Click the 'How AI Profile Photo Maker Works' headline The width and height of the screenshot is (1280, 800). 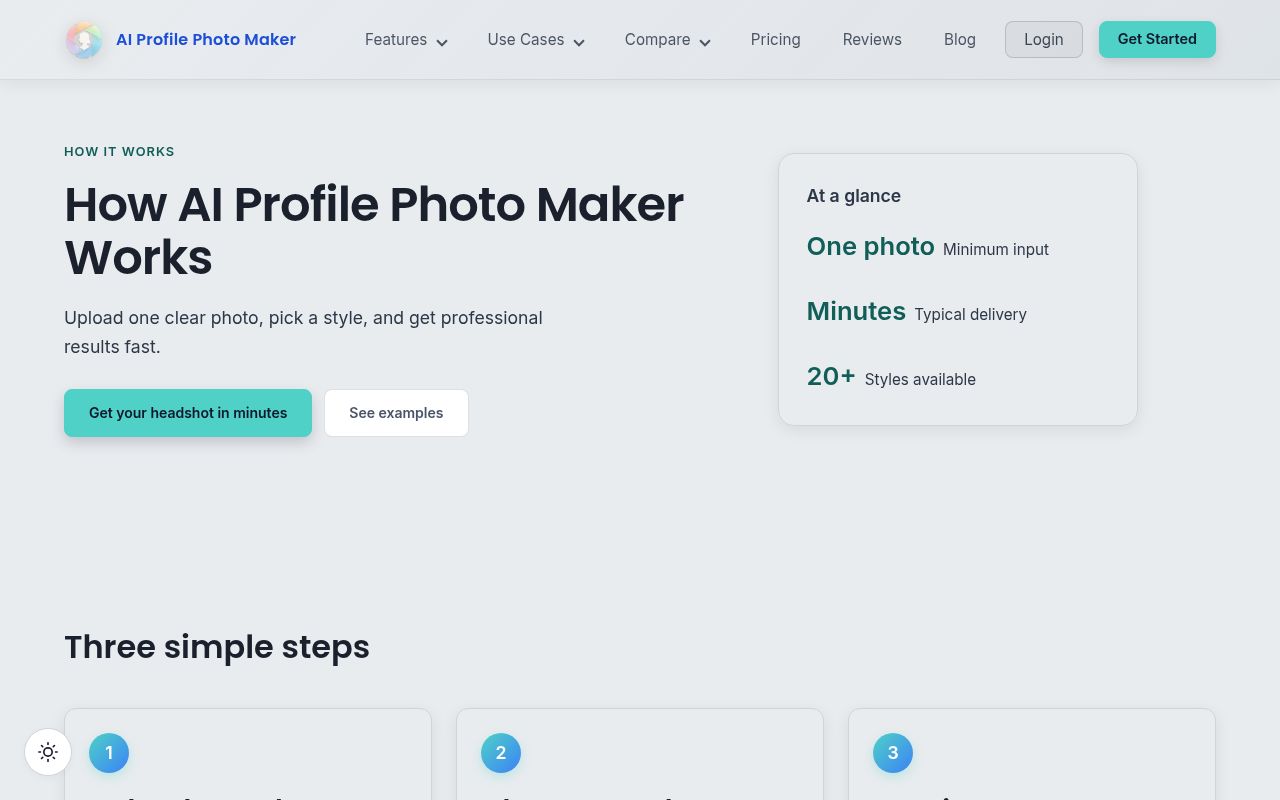(x=374, y=231)
